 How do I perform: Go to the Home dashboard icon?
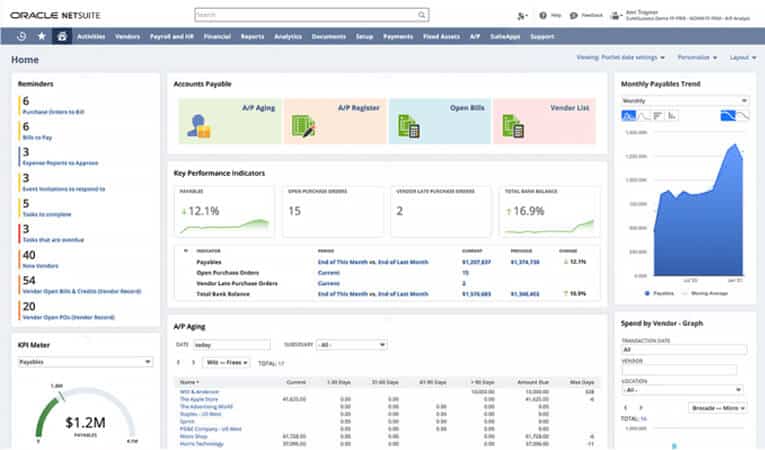click(x=62, y=36)
